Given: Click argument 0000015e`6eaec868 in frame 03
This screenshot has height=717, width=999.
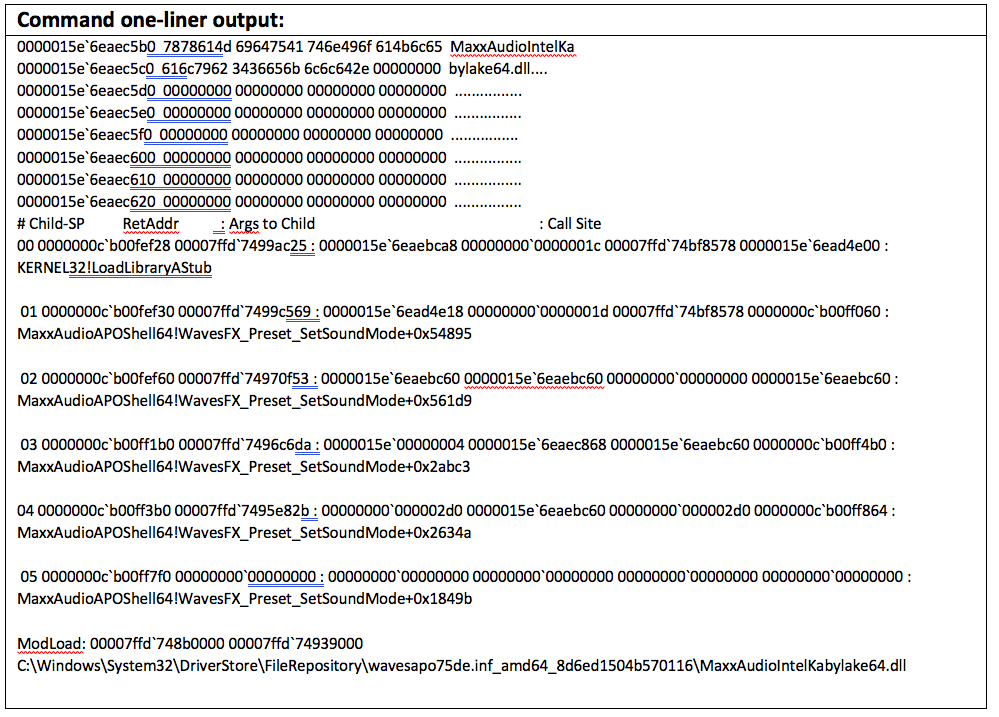Looking at the screenshot, I should tap(537, 445).
